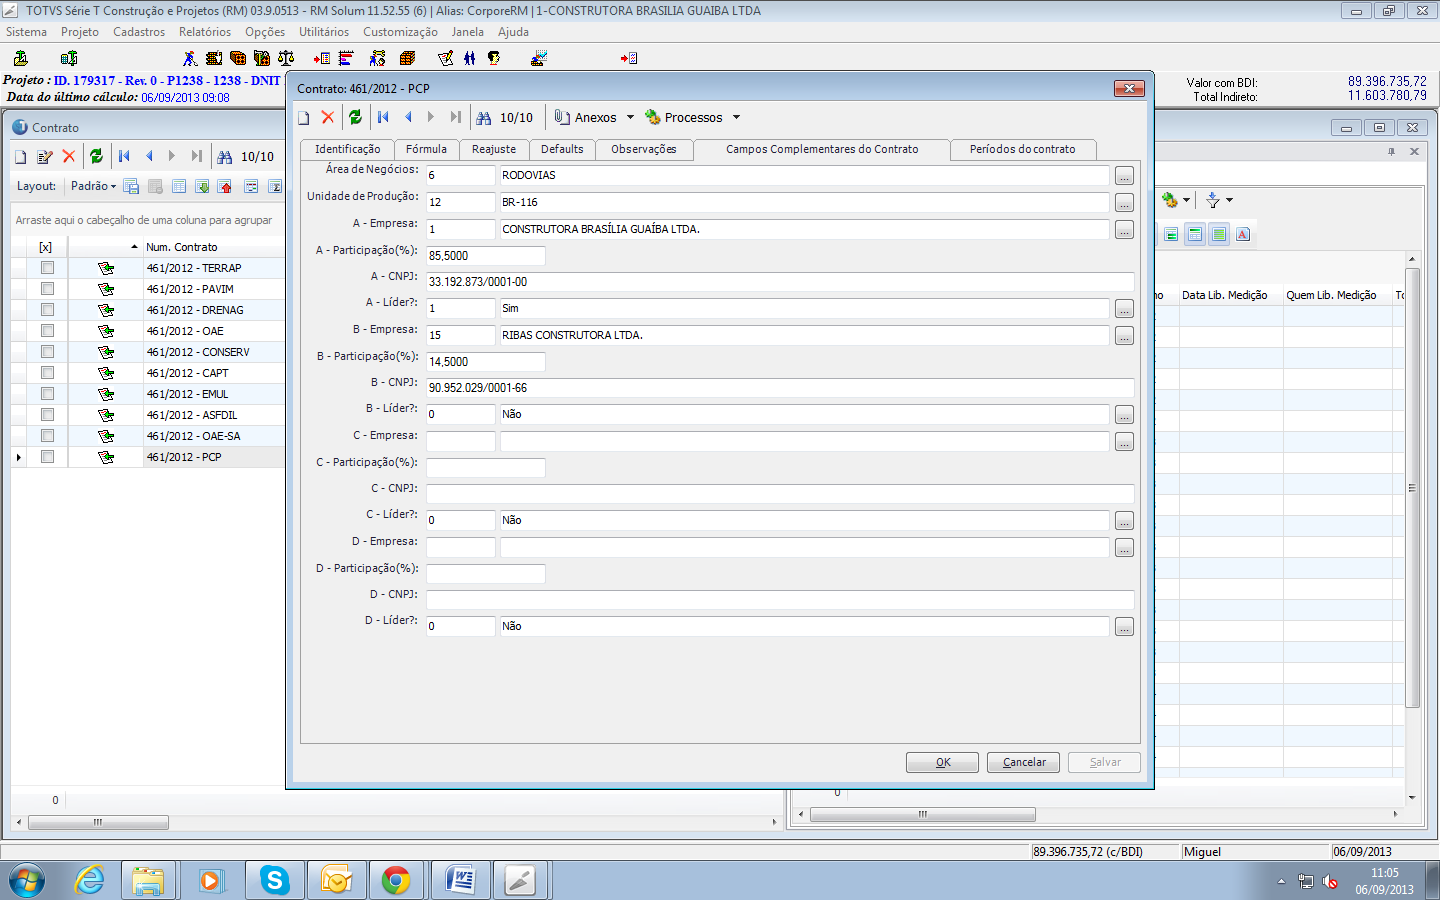Go to first record in Contrato window
Viewport: 1440px width, 900px height.
click(124, 156)
